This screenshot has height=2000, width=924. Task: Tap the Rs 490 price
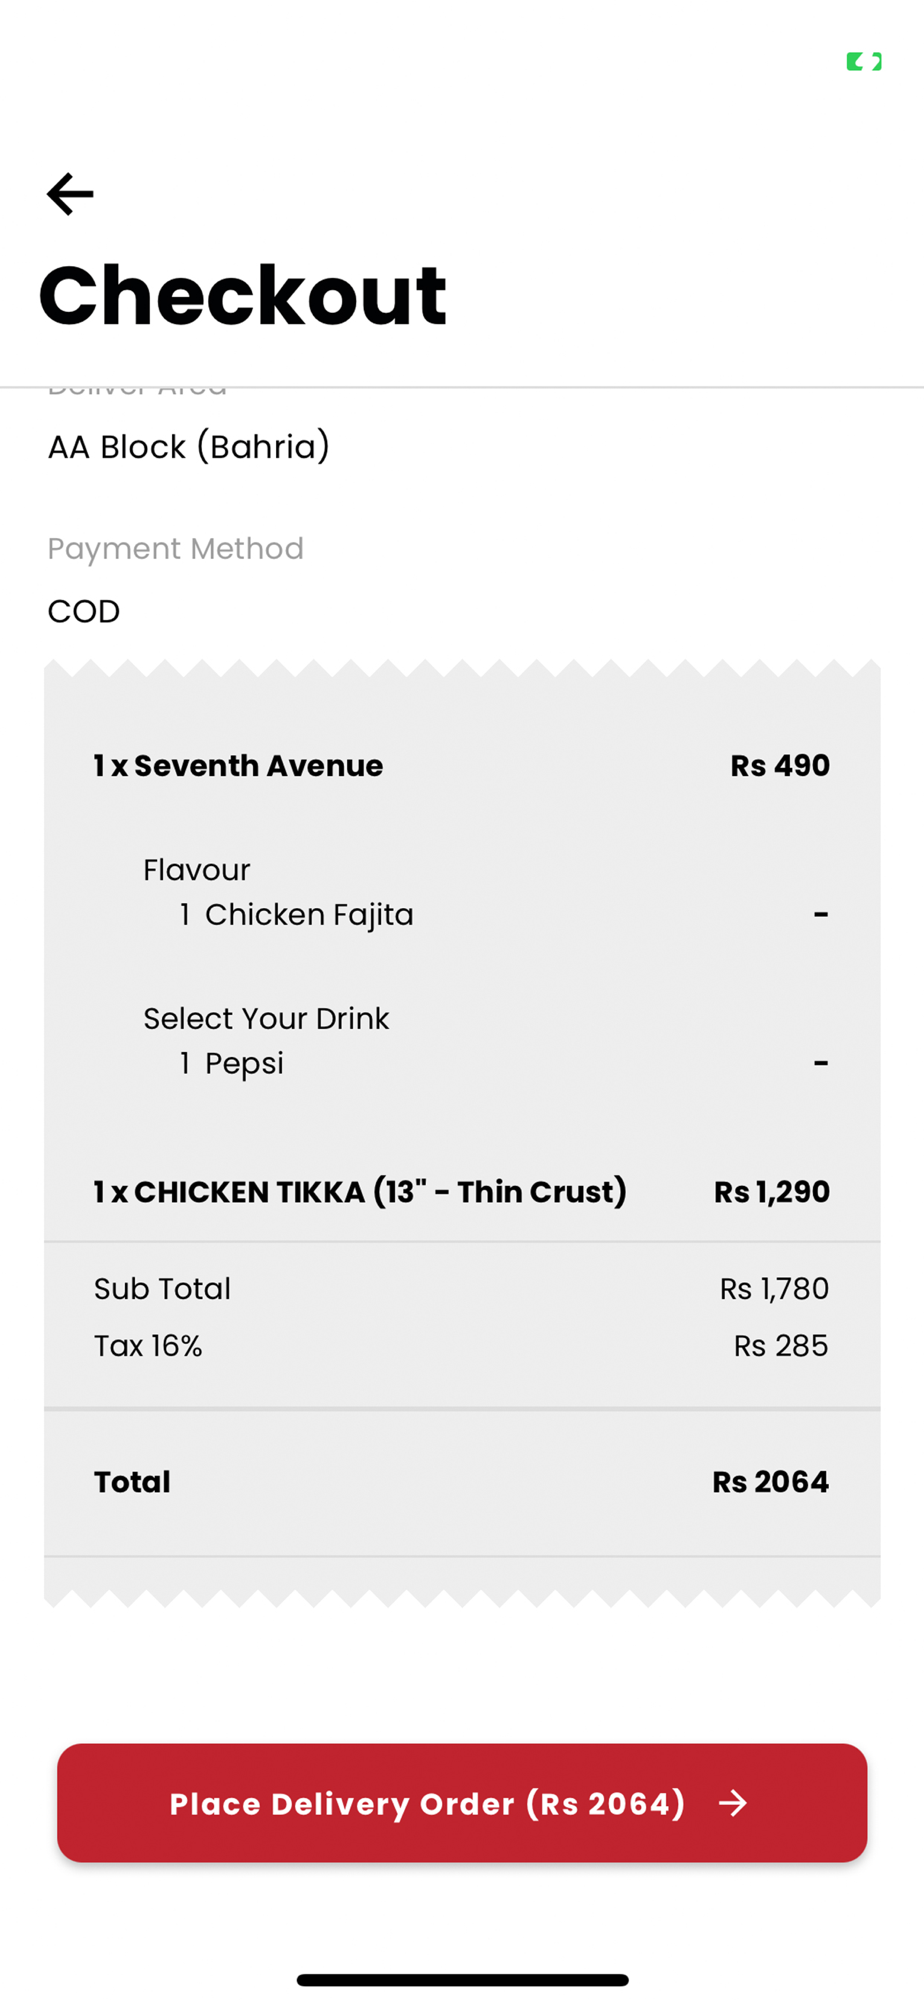coord(780,765)
